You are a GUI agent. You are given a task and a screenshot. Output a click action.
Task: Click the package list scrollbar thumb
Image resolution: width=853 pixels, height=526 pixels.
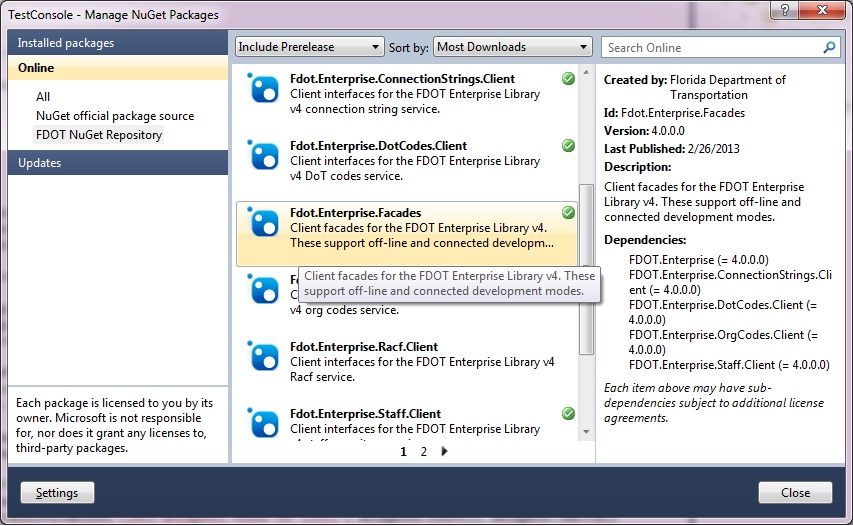tap(586, 269)
